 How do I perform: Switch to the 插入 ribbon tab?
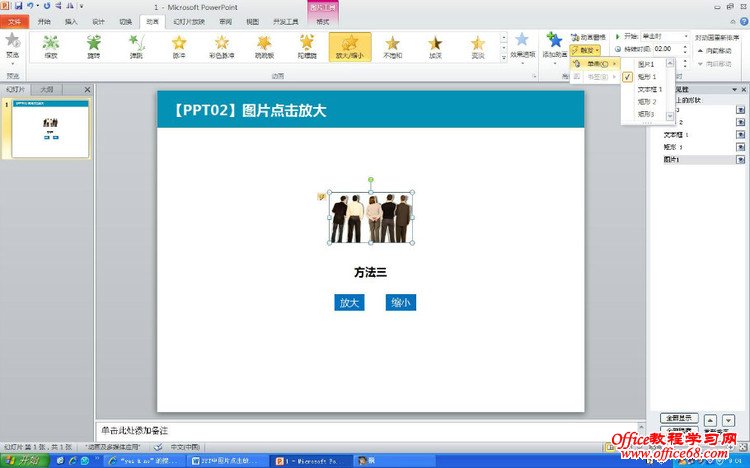point(71,22)
